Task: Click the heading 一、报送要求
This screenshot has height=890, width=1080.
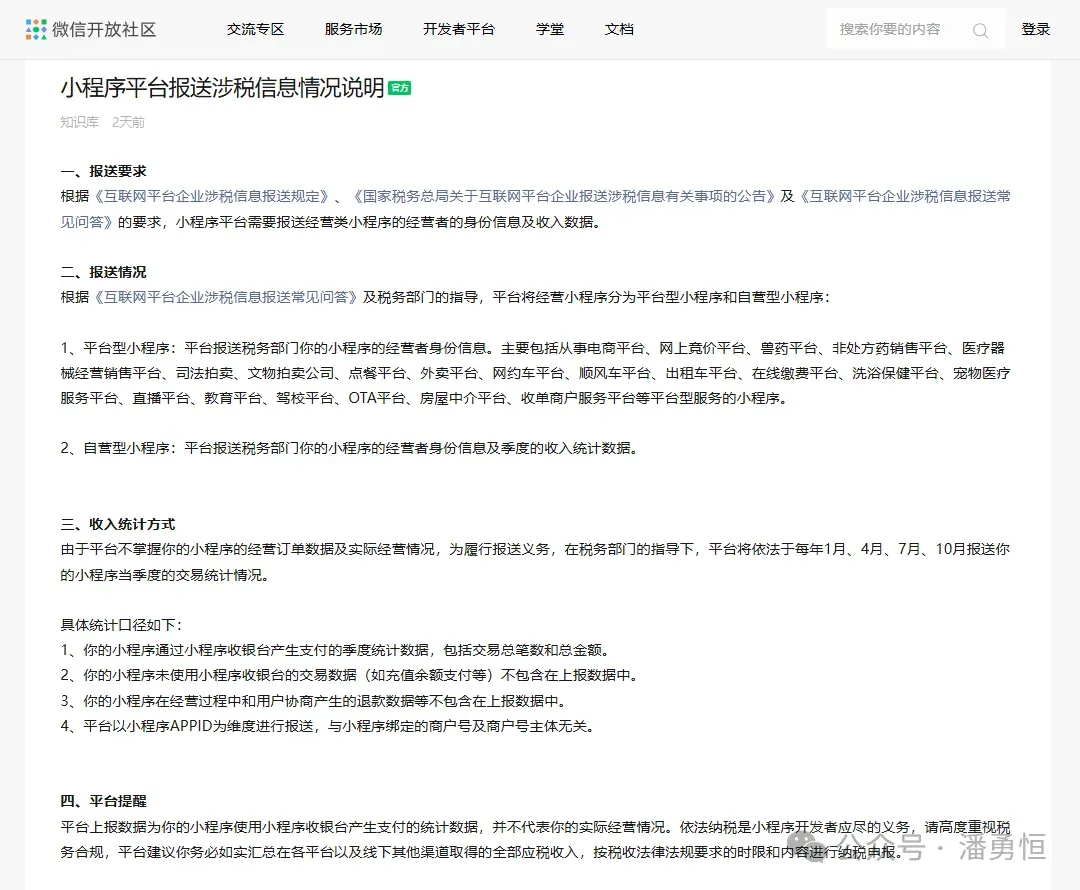Action: (x=103, y=171)
